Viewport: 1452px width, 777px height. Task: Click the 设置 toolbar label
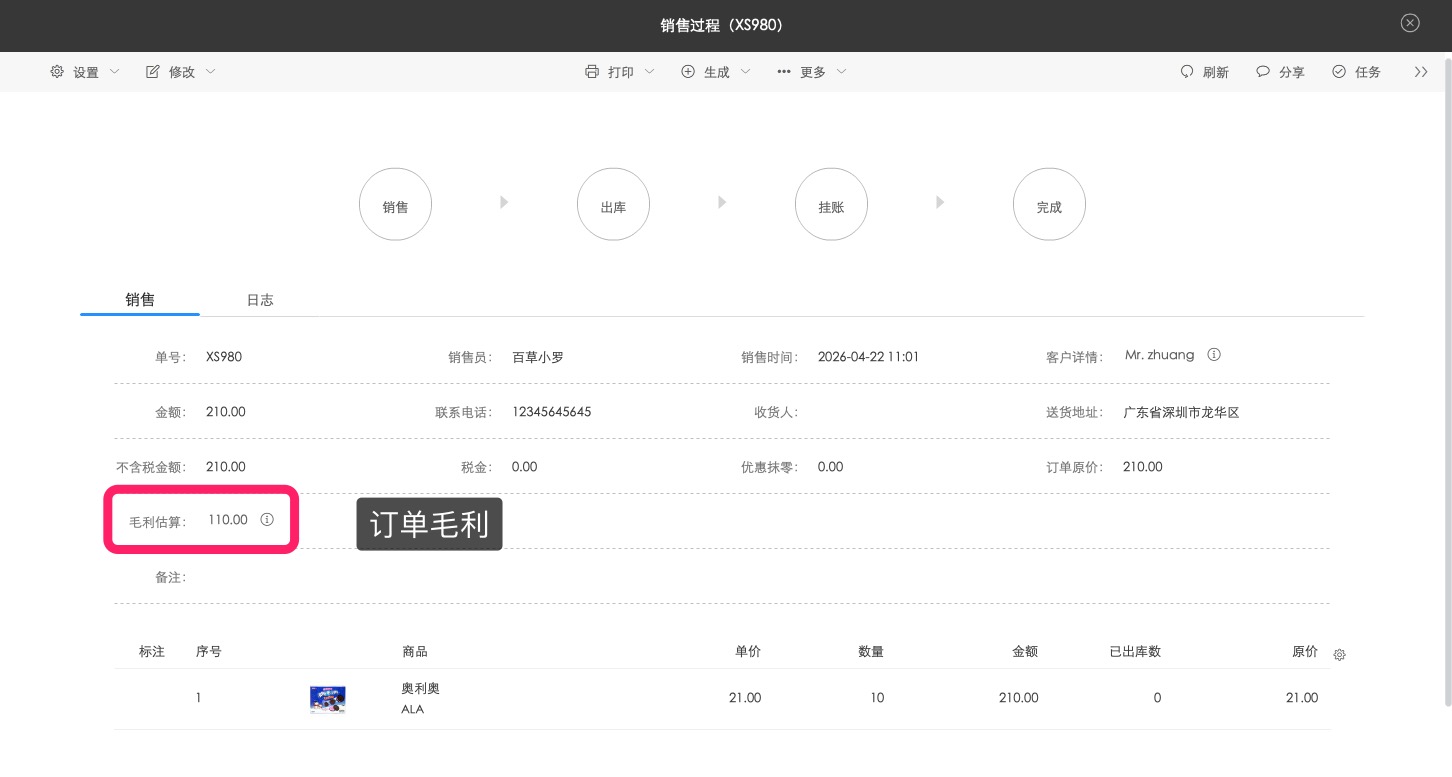pos(86,72)
